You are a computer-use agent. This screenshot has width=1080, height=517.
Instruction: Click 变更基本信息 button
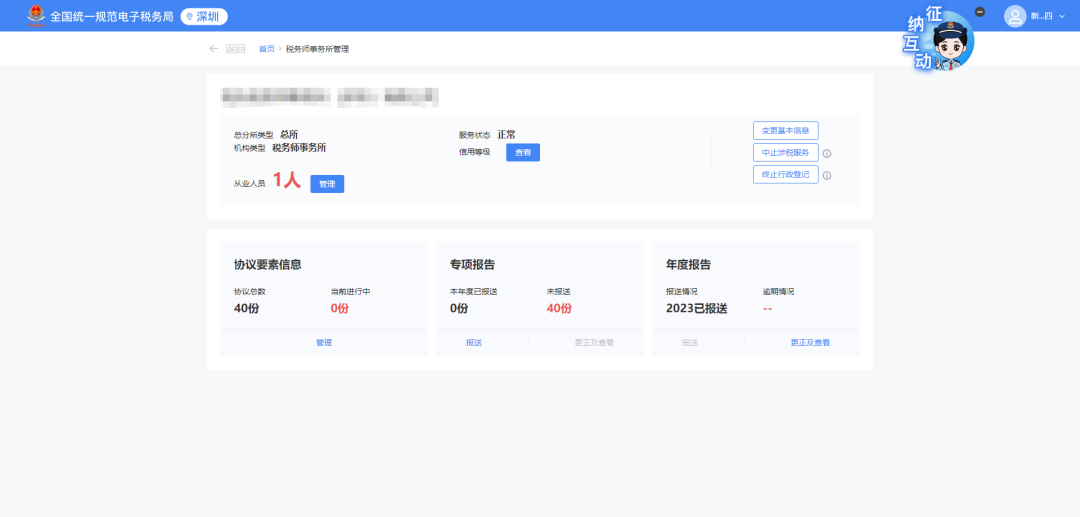(x=785, y=130)
